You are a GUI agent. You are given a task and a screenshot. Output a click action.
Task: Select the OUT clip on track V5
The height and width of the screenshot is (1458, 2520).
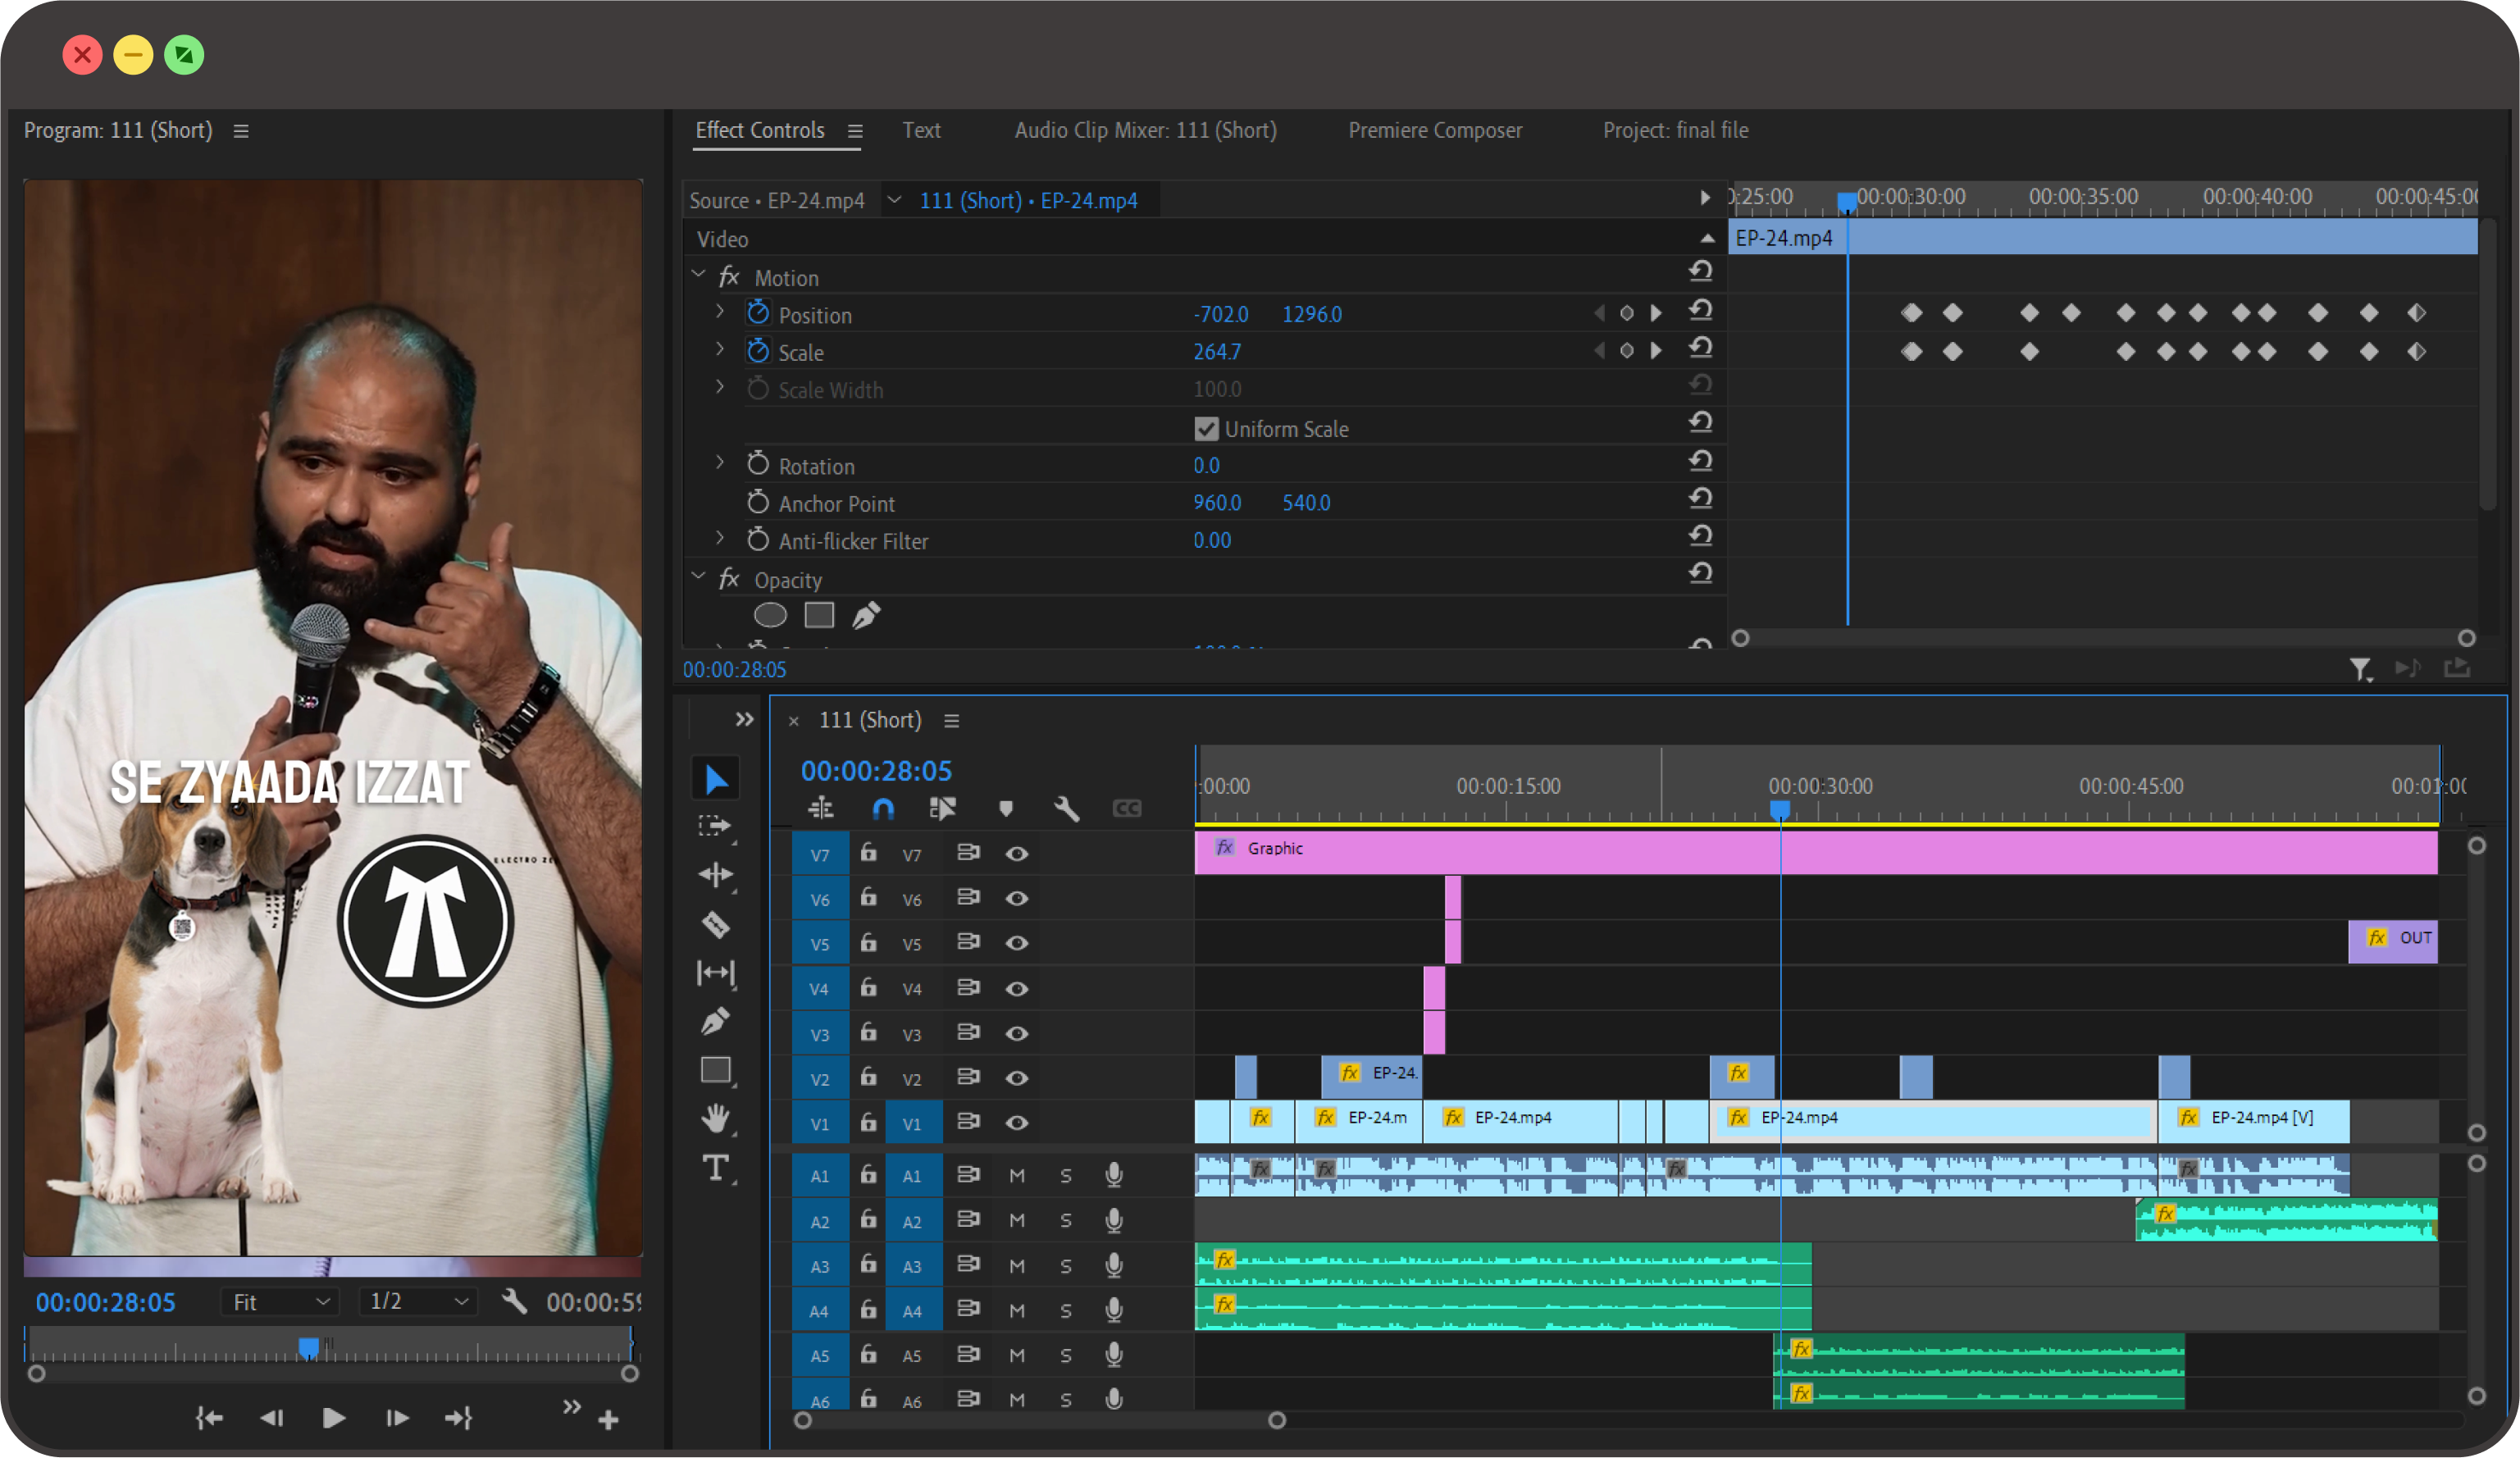pos(2392,940)
